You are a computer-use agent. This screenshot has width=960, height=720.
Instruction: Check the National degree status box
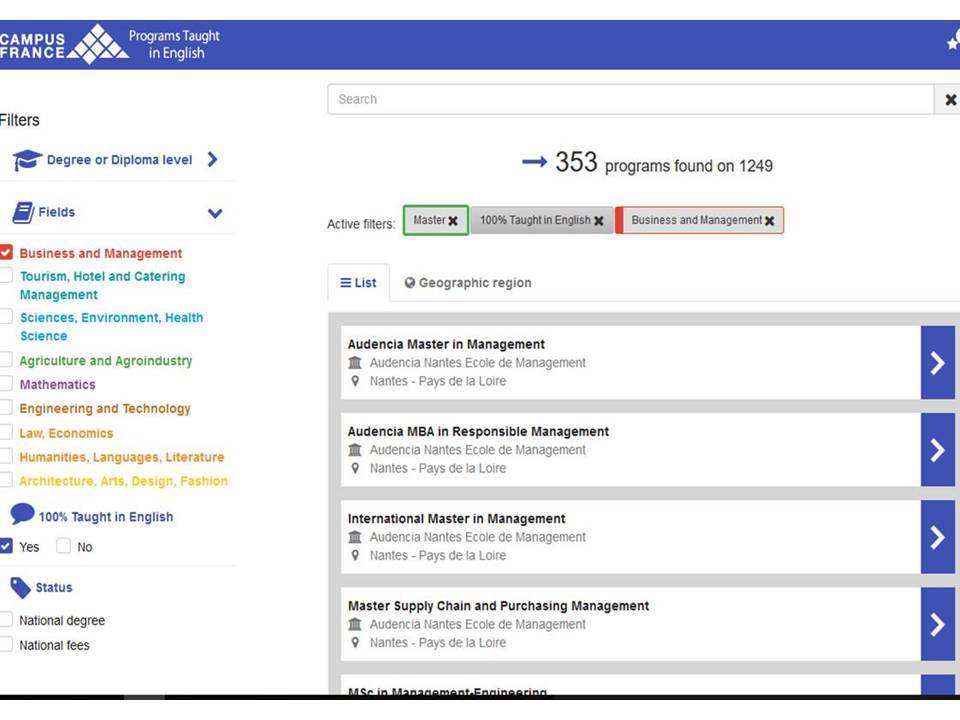[6, 620]
